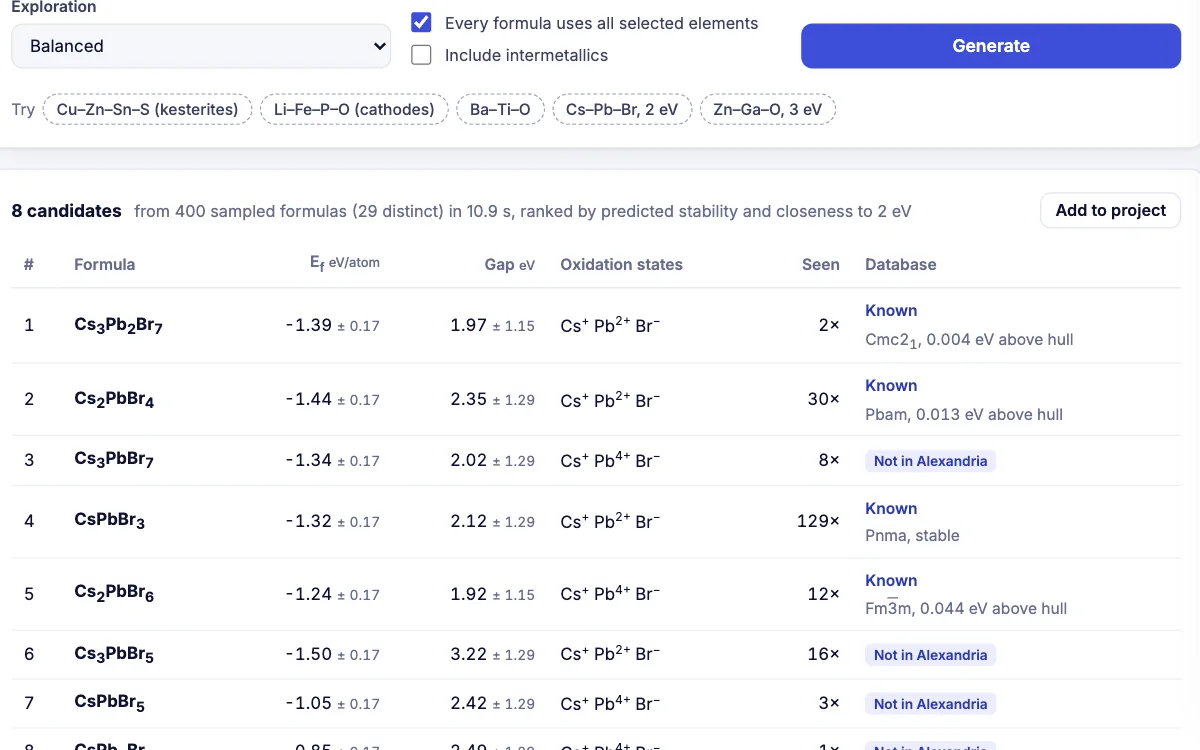Try the Cu–Zn–Sn–S (kesterites) example
Image resolution: width=1200 pixels, height=750 pixels.
click(147, 109)
